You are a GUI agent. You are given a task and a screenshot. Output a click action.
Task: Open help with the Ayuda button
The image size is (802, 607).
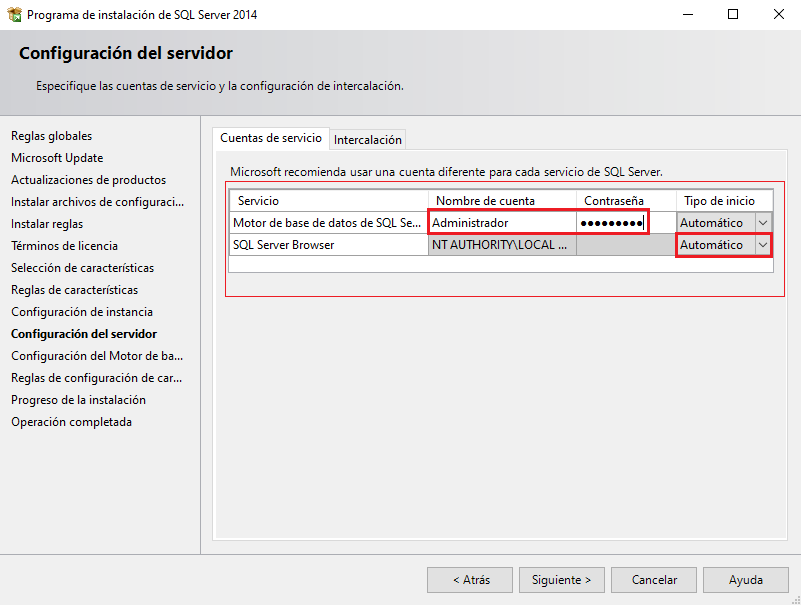pyautogui.click(x=746, y=580)
